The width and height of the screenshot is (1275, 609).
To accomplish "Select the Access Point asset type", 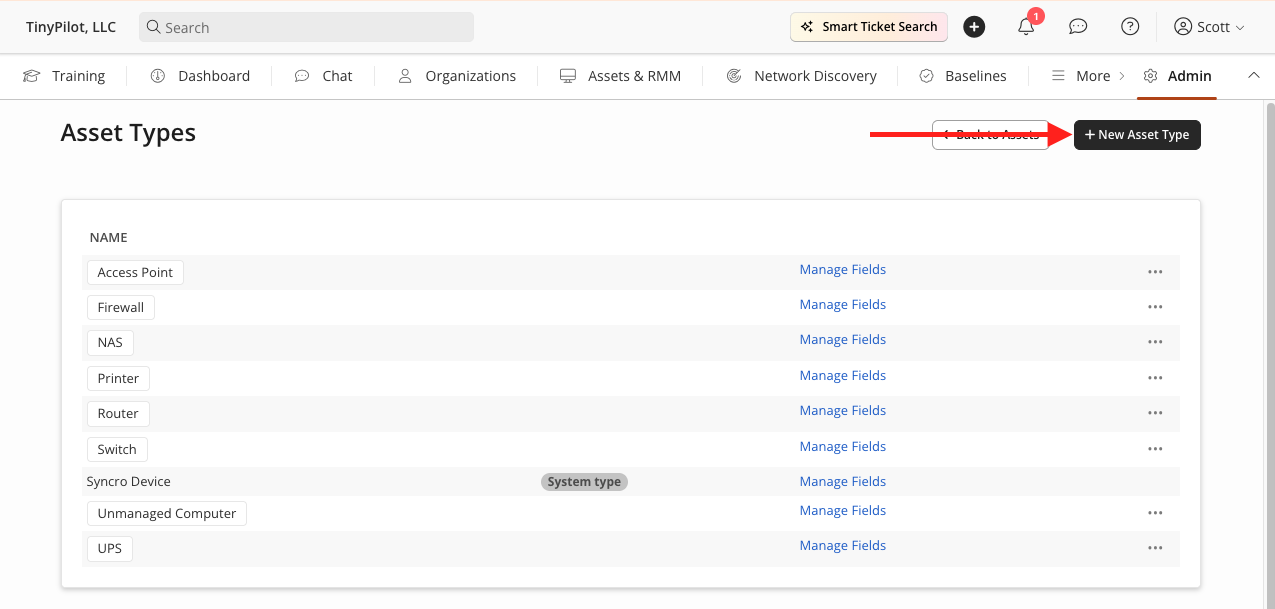I will click(134, 271).
